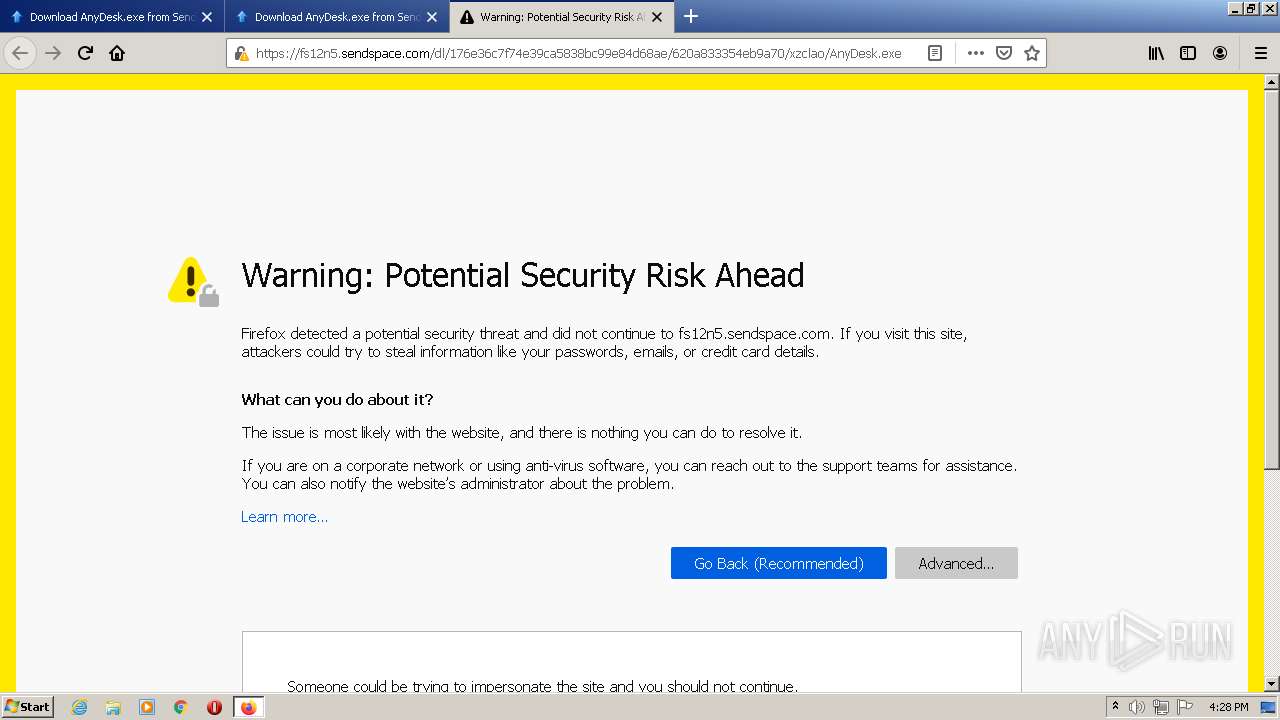Image resolution: width=1280 pixels, height=720 pixels.
Task: Expand Advanced... options
Action: click(x=956, y=563)
